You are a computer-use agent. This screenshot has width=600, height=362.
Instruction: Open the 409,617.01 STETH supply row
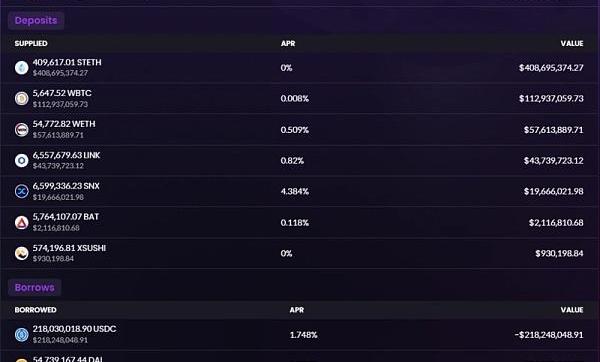point(300,68)
